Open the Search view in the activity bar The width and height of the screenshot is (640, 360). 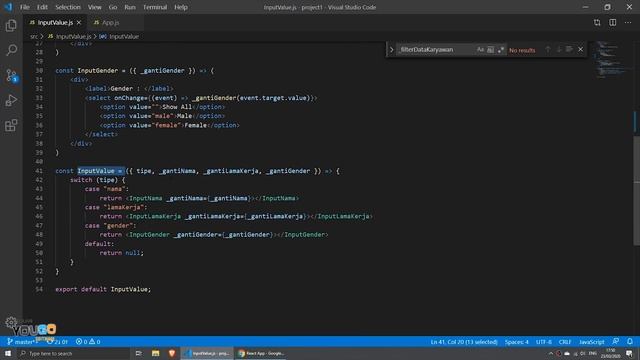(x=11, y=50)
